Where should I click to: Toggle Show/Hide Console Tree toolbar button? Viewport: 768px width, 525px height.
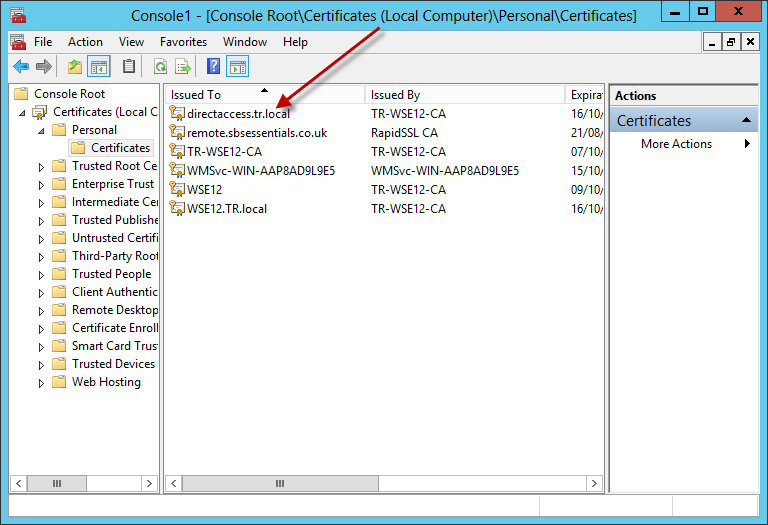tap(99, 67)
